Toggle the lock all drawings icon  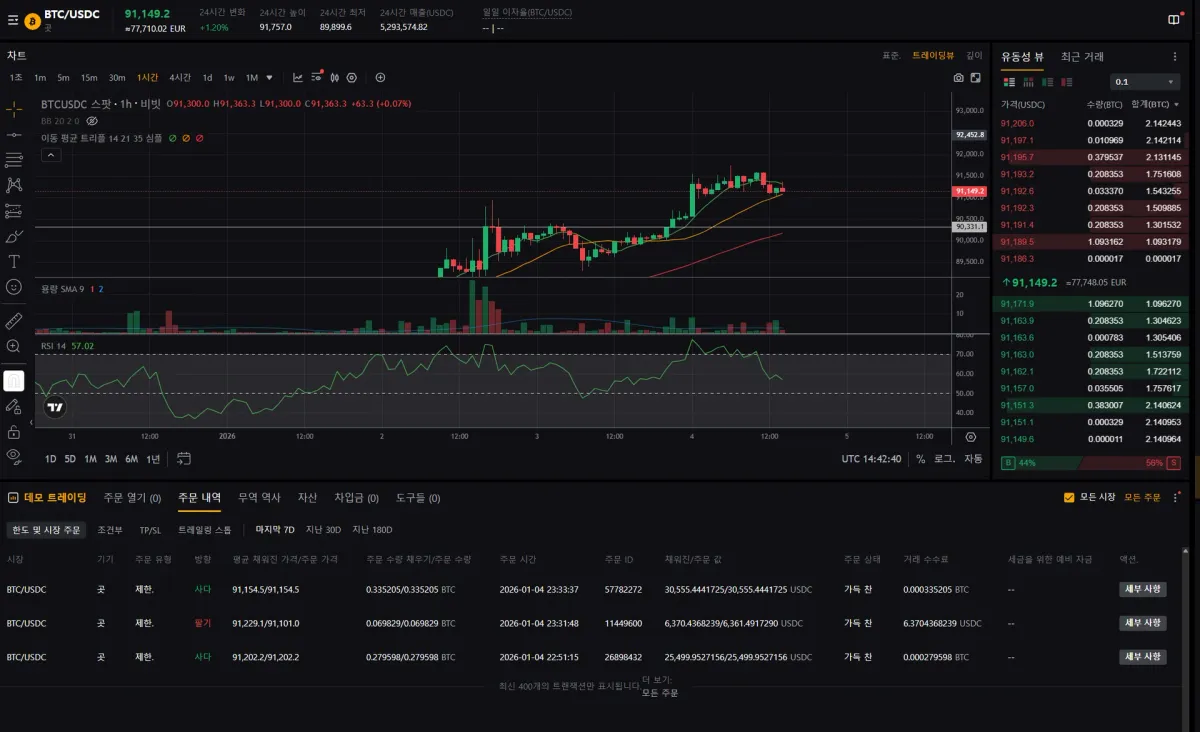tap(14, 432)
